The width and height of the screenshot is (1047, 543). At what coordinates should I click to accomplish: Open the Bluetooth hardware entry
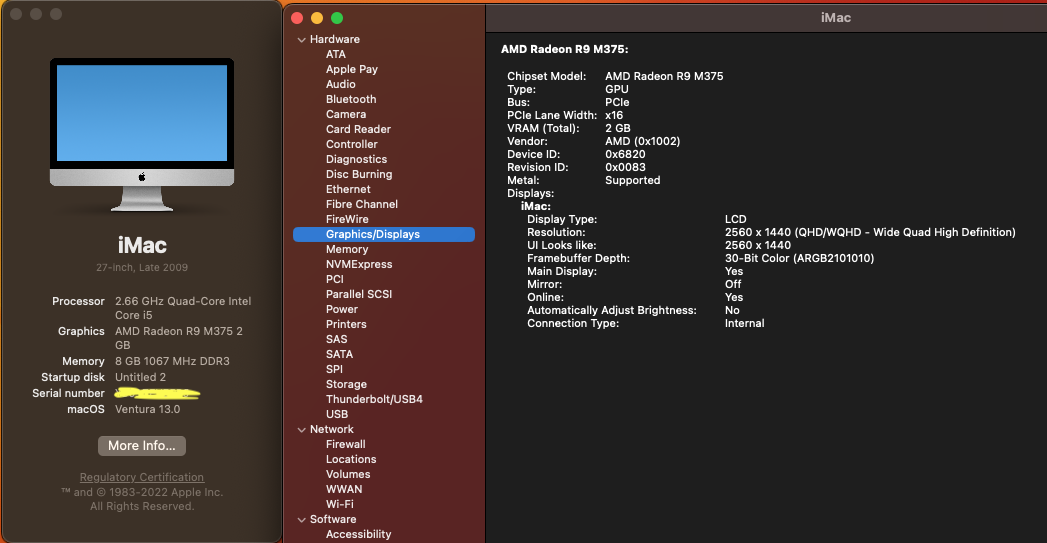(351, 100)
